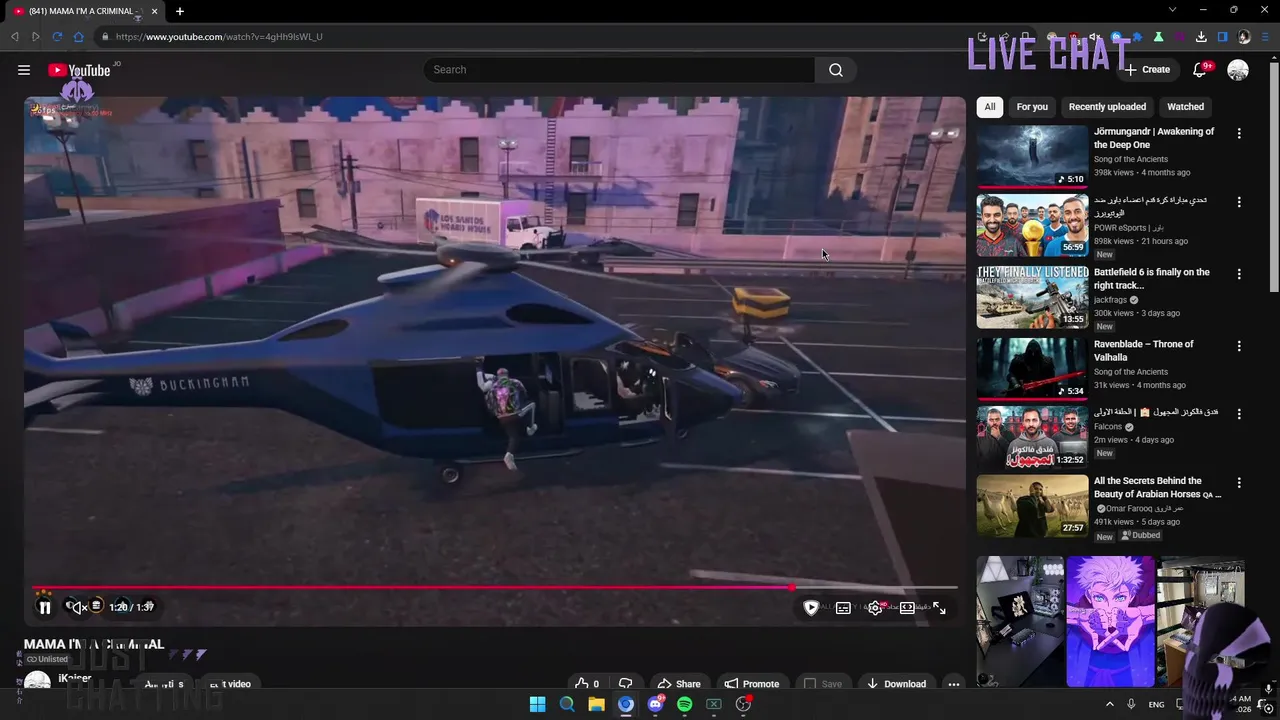Enter full screen mode
Screen dimensions: 1280x720
tap(939, 608)
